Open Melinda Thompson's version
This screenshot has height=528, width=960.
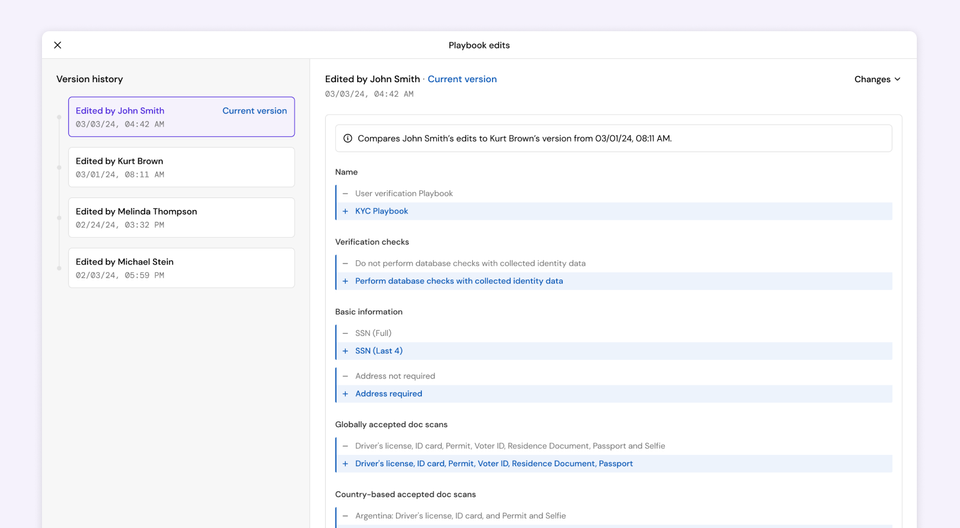click(181, 217)
